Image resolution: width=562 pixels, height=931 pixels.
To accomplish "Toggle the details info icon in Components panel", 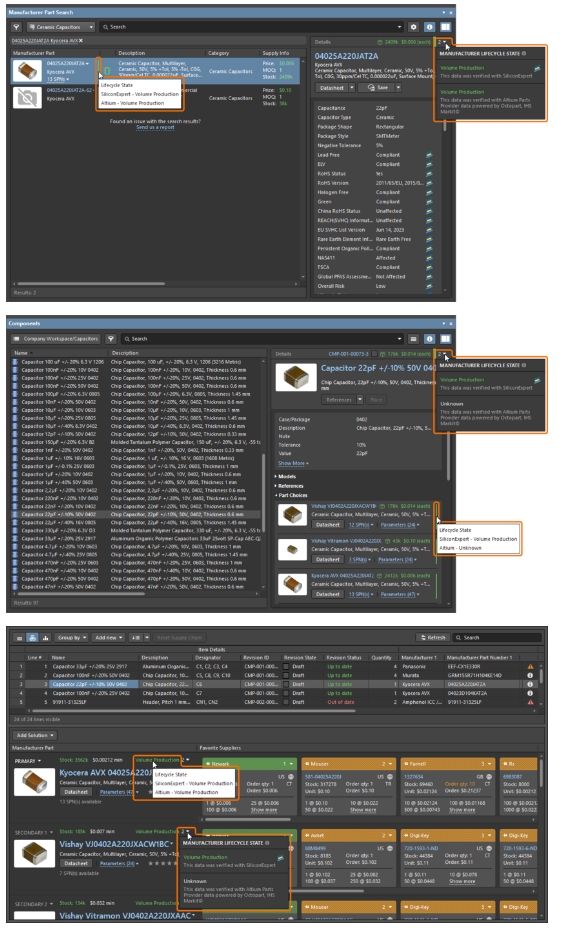I will (x=429, y=338).
